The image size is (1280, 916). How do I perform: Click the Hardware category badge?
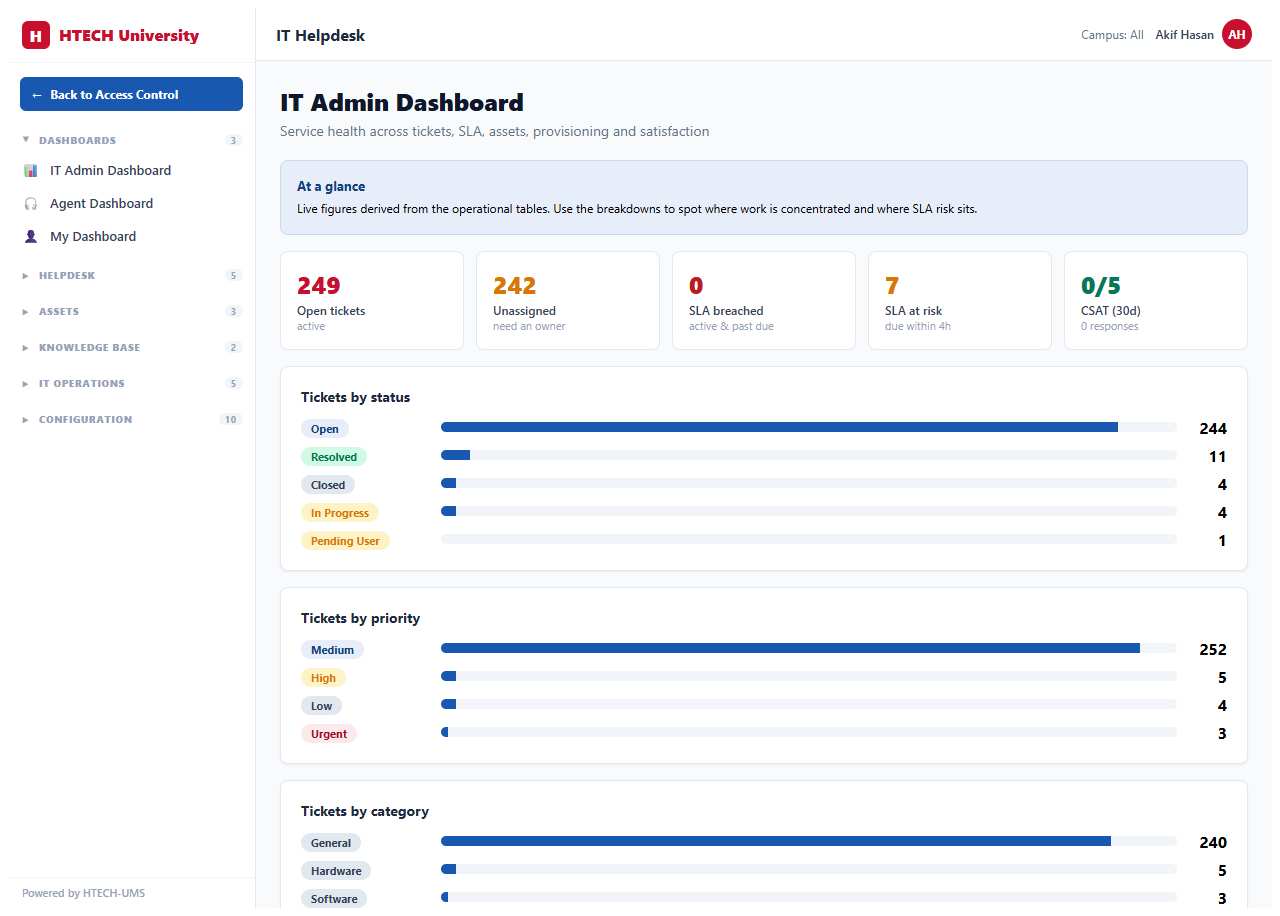(336, 871)
